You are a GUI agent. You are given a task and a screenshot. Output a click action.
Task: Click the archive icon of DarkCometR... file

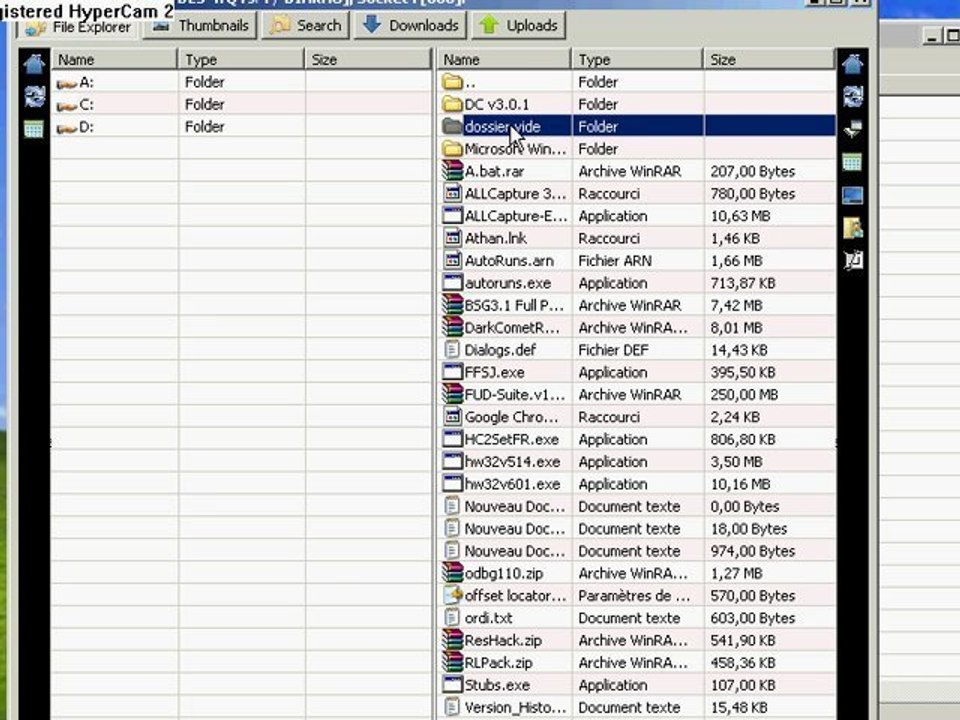tap(452, 327)
